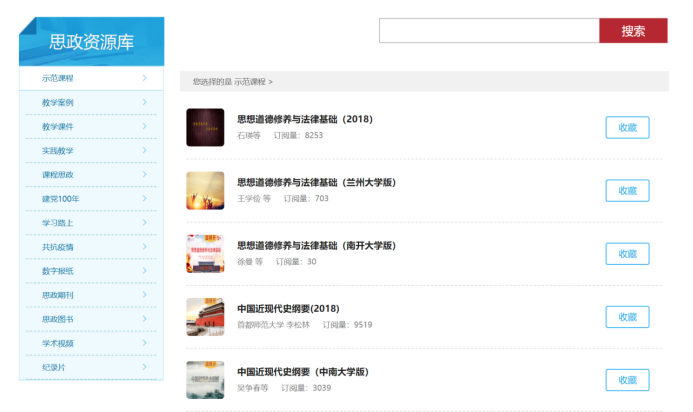The width and height of the screenshot is (693, 412).
Task: Open the 示范课程 menu item
Action: point(91,78)
